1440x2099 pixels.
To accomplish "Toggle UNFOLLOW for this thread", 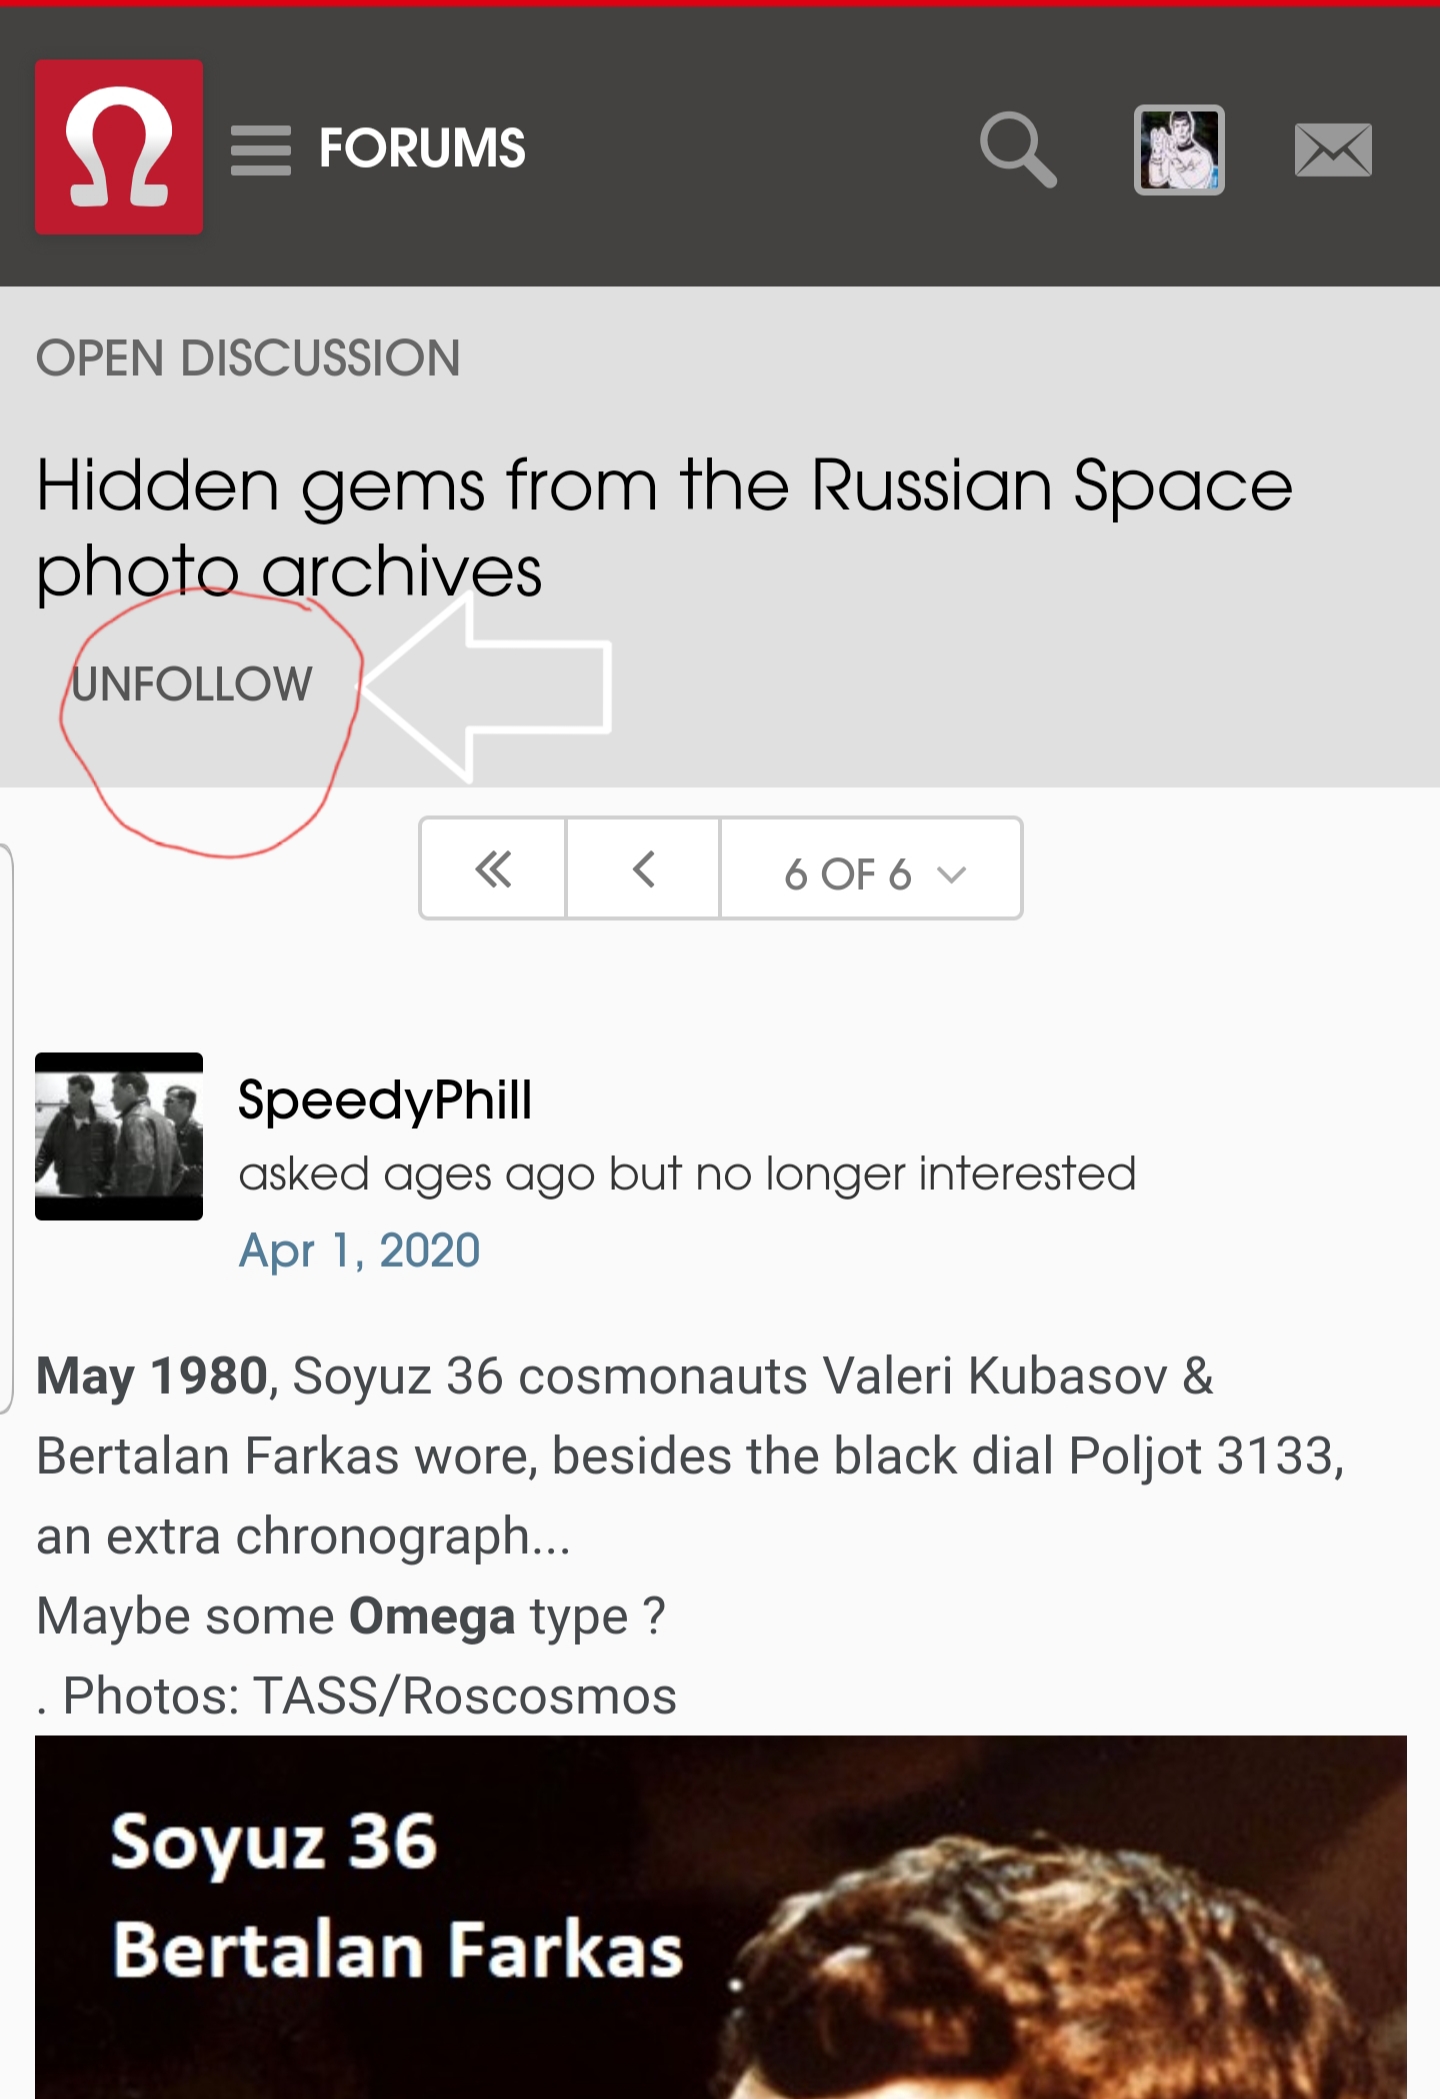I will pos(192,685).
